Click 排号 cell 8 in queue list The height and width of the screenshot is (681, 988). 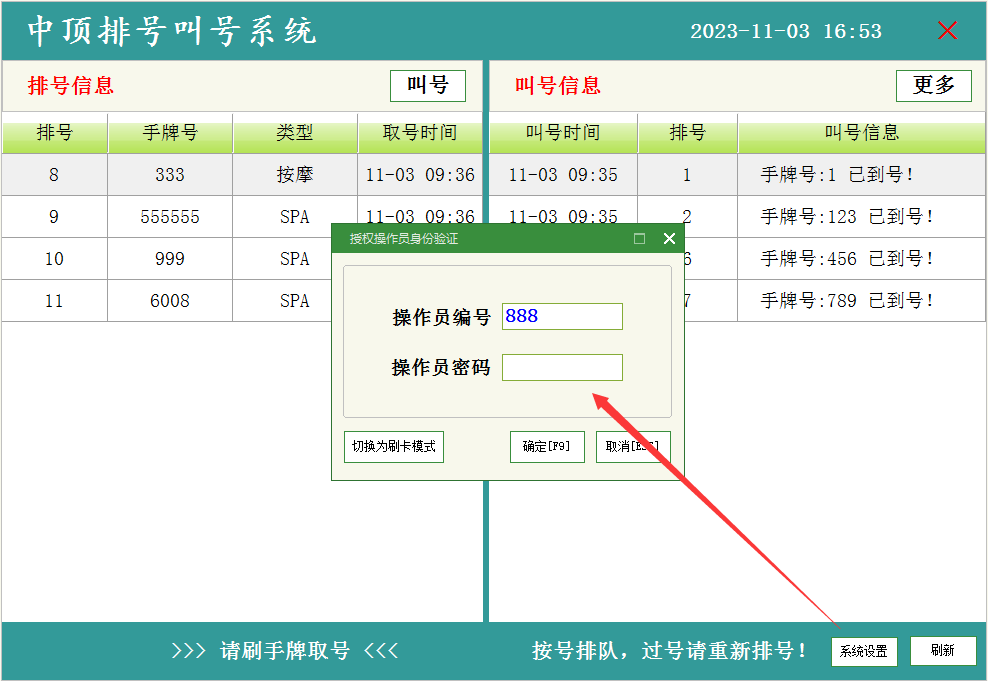(54, 175)
